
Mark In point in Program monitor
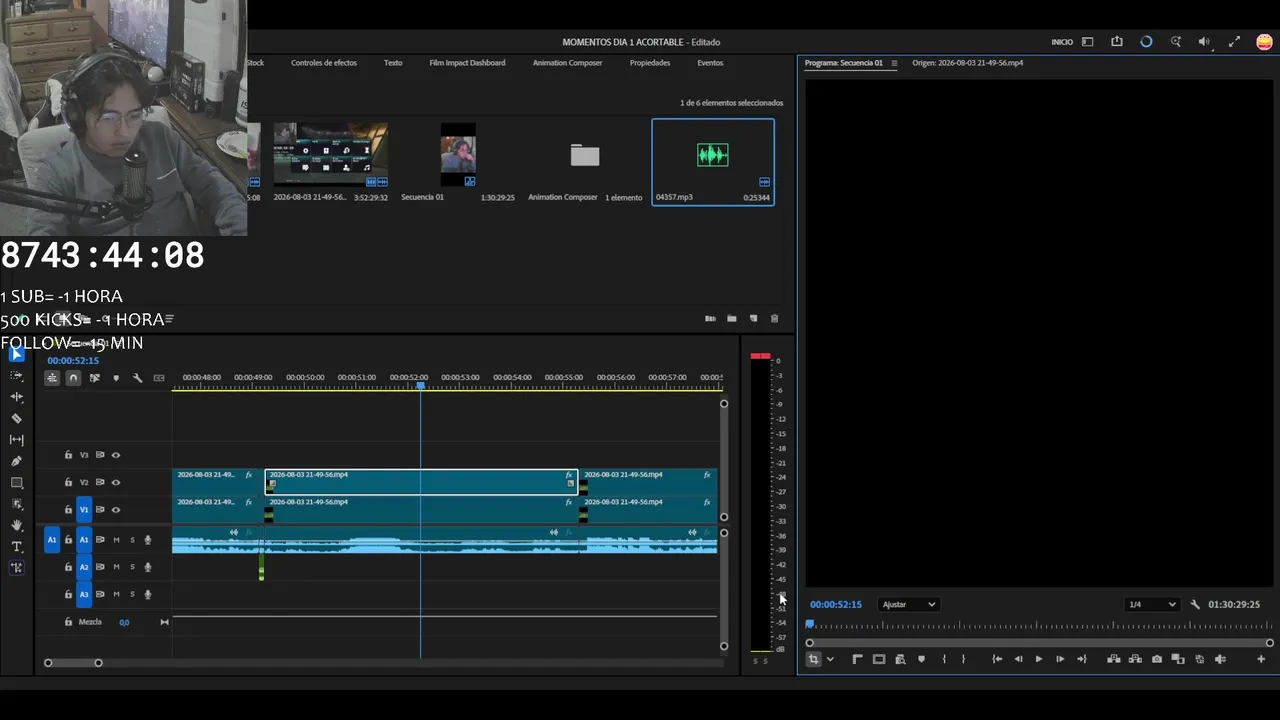tap(944, 659)
